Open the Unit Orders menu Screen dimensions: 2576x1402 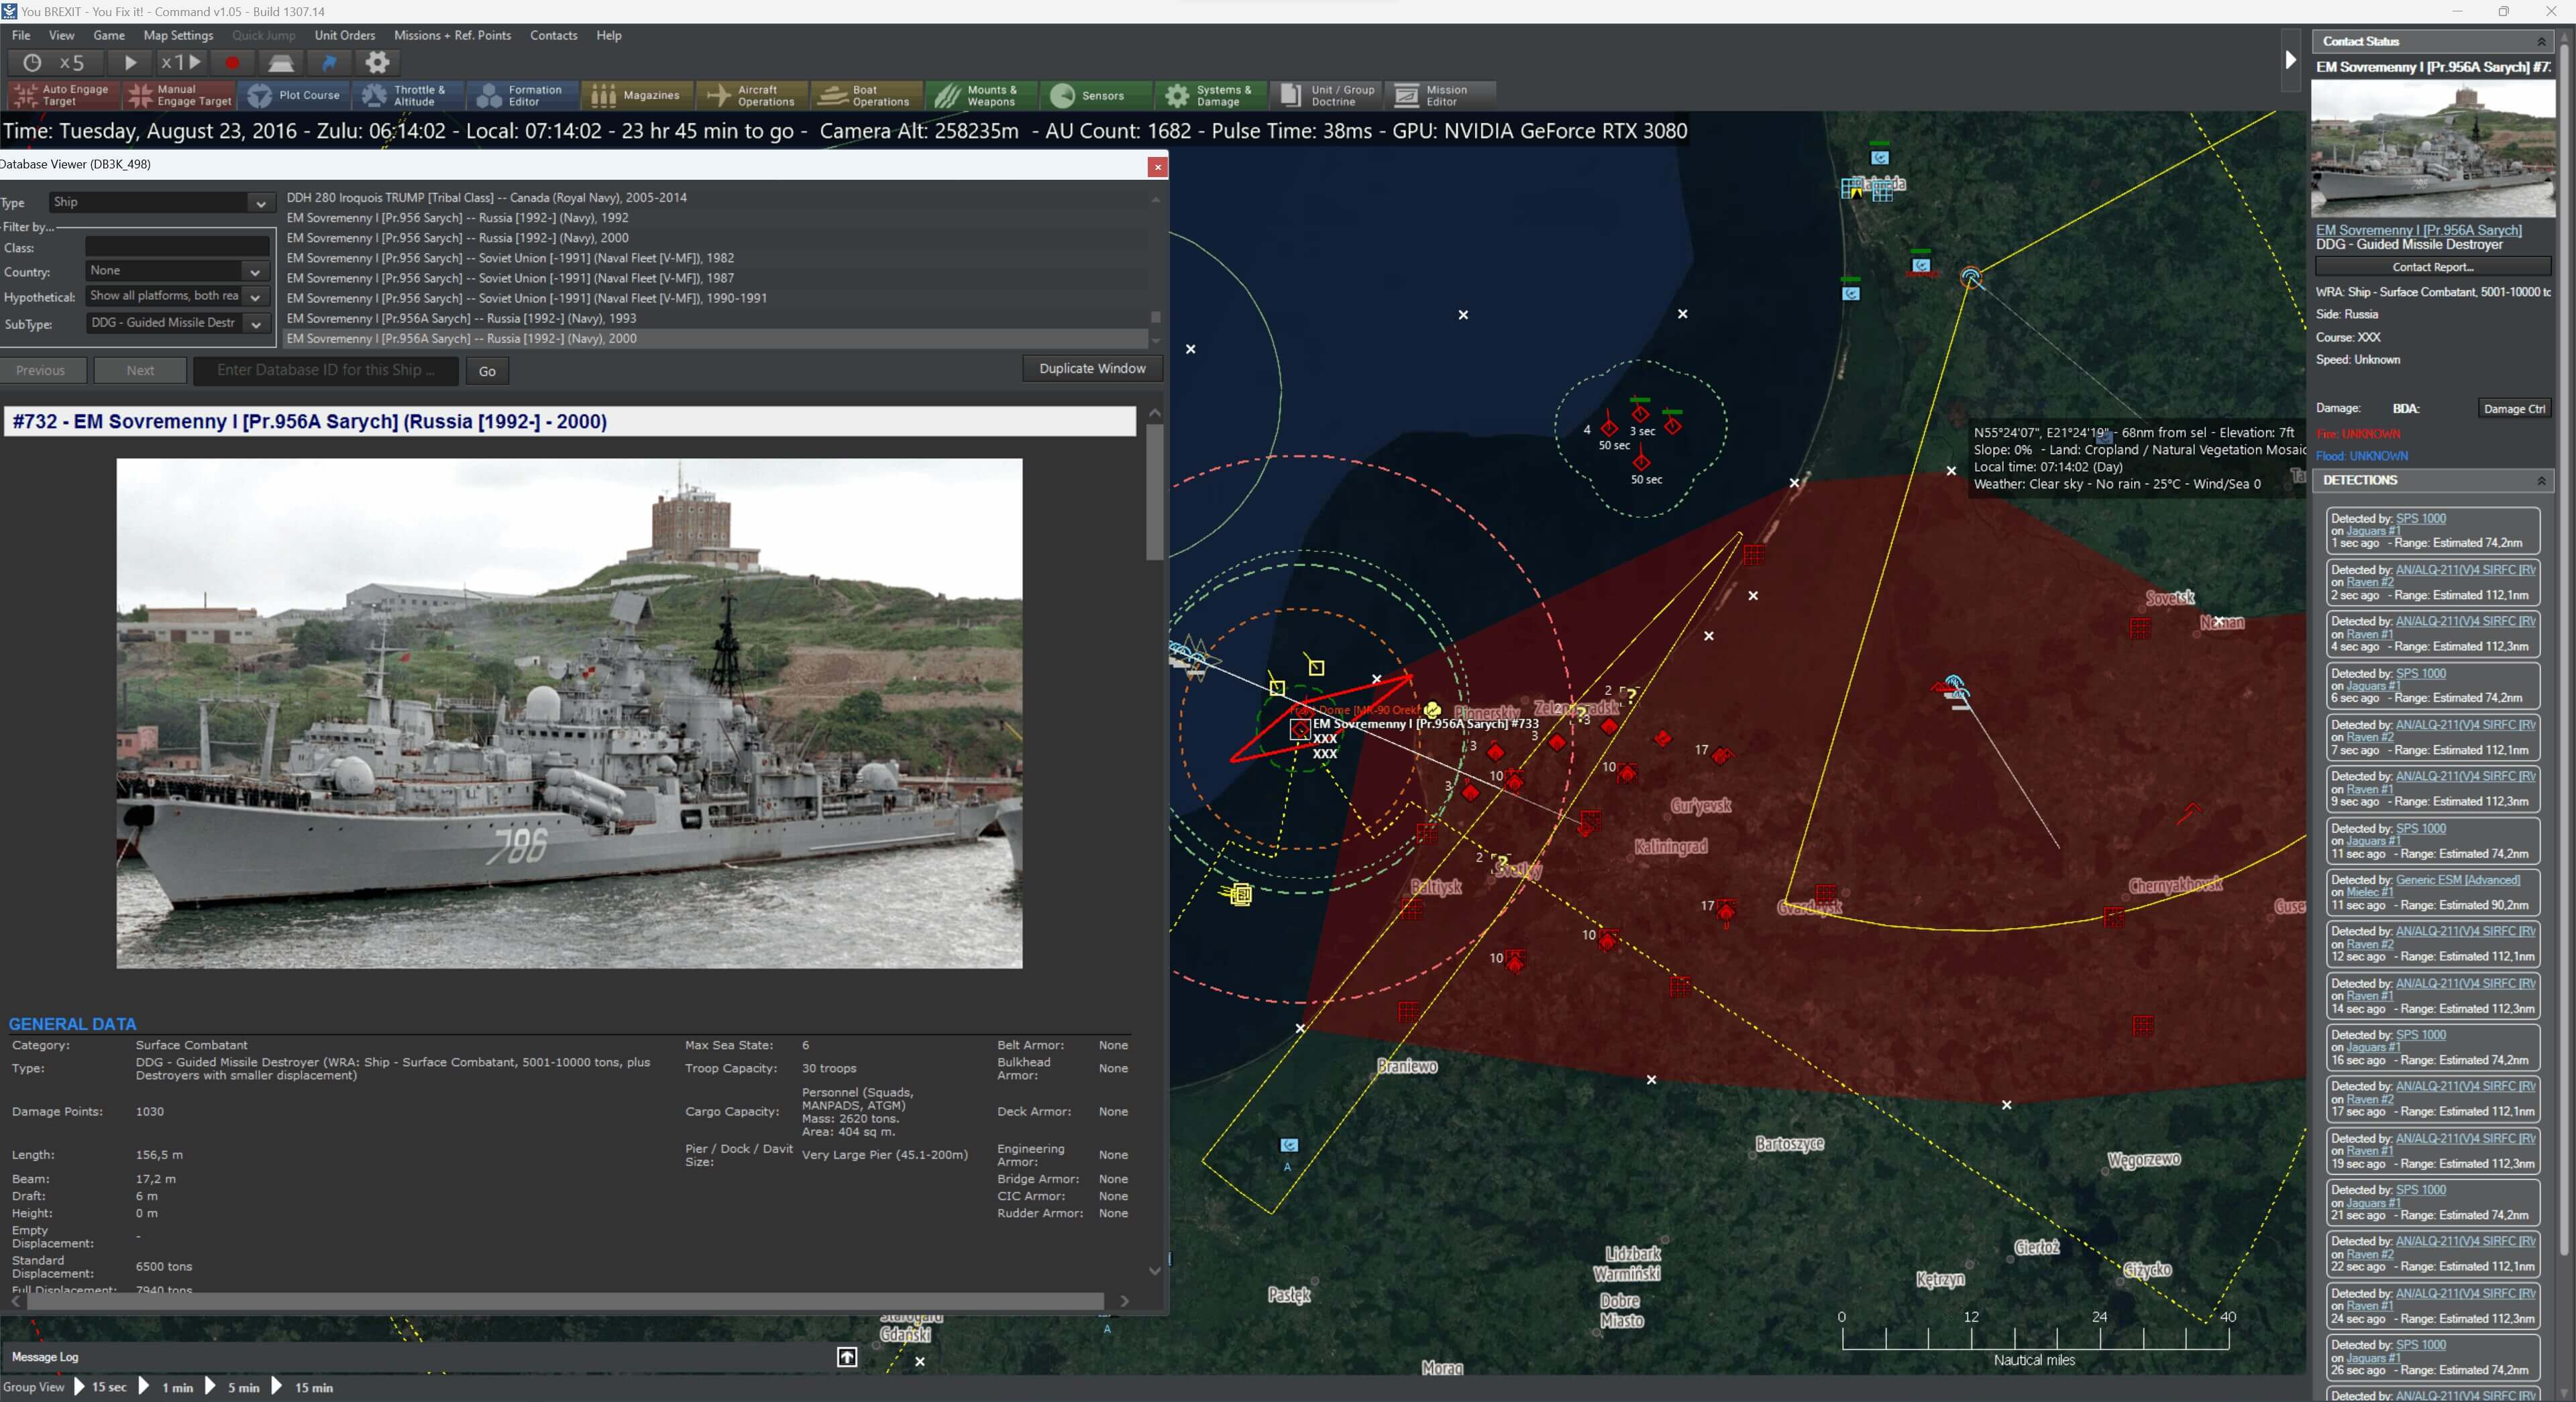tap(344, 35)
